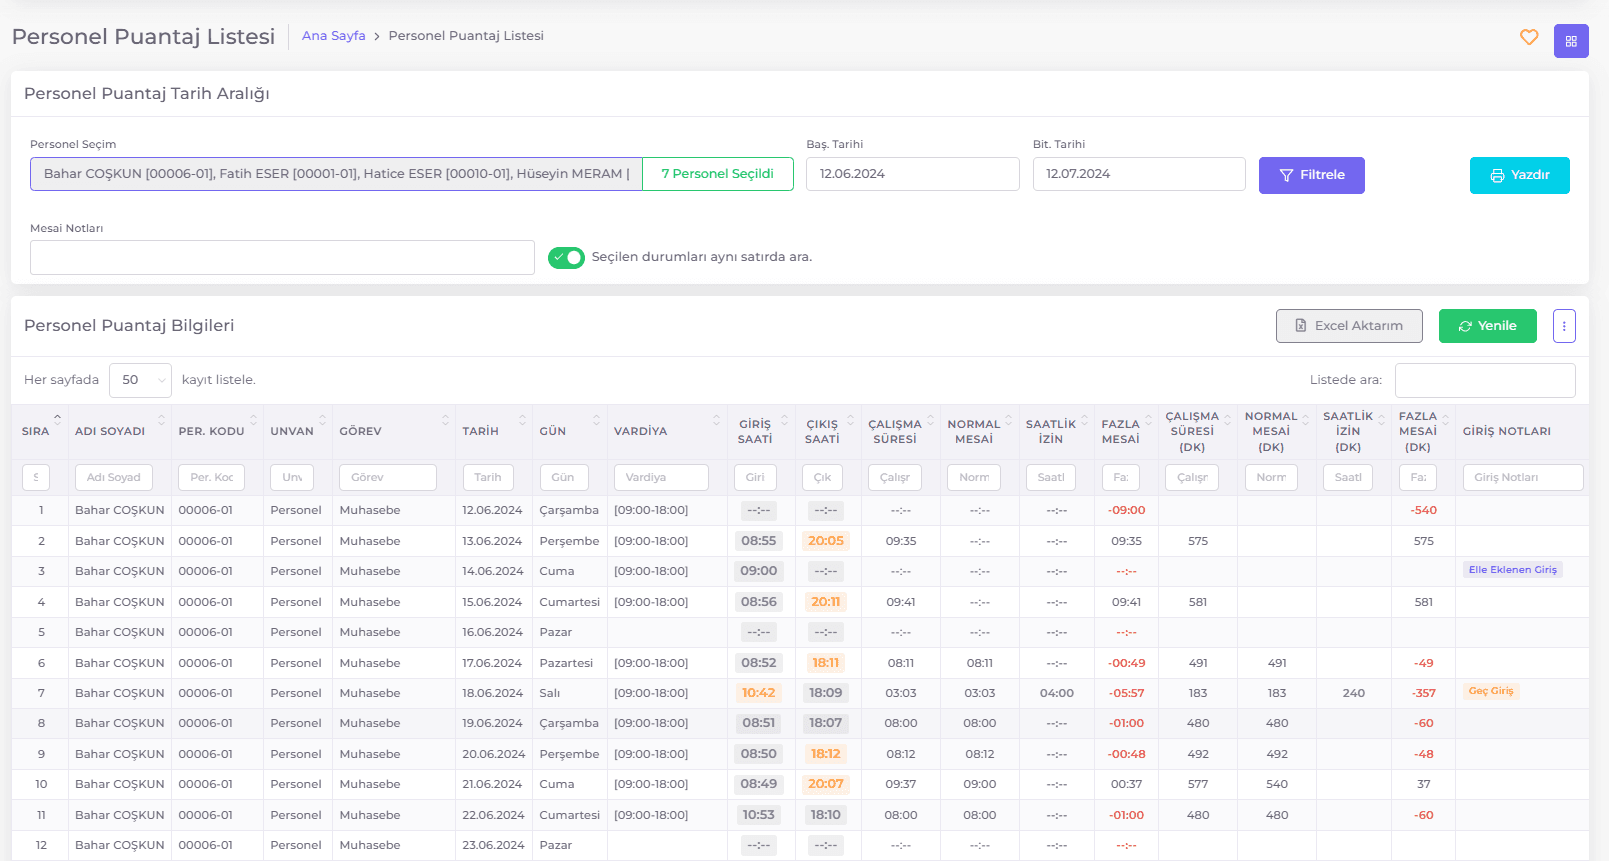The height and width of the screenshot is (861, 1609).
Task: Export with the Excel Aktarım button
Action: (1349, 326)
